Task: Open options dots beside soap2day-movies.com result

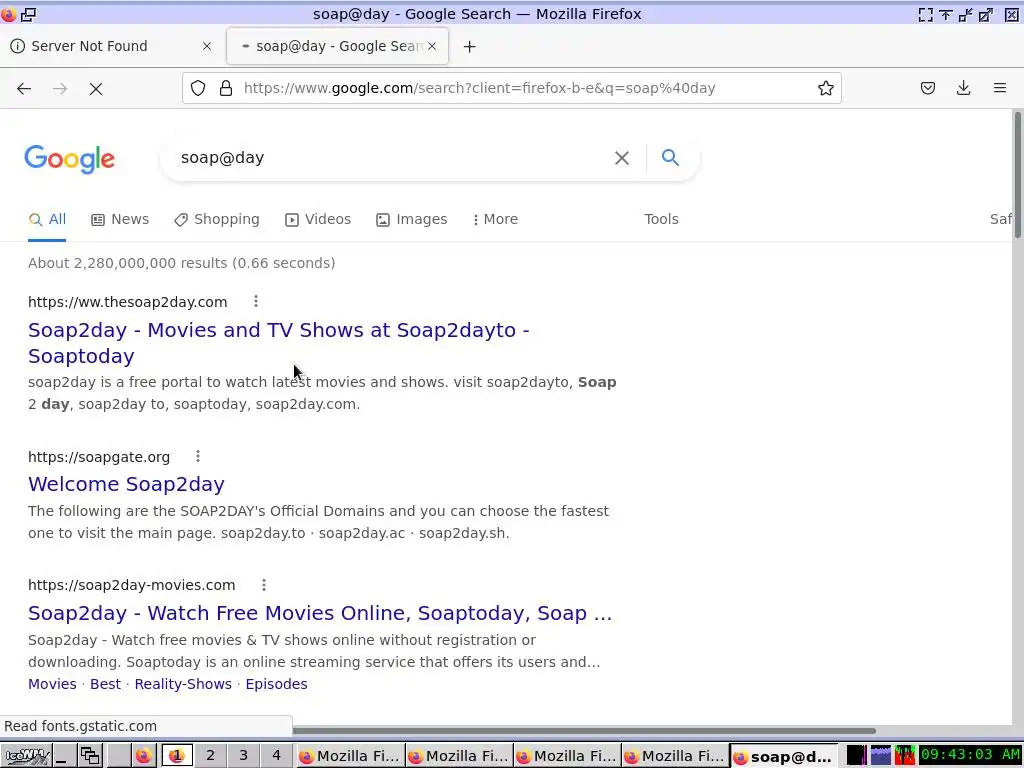Action: click(x=264, y=584)
